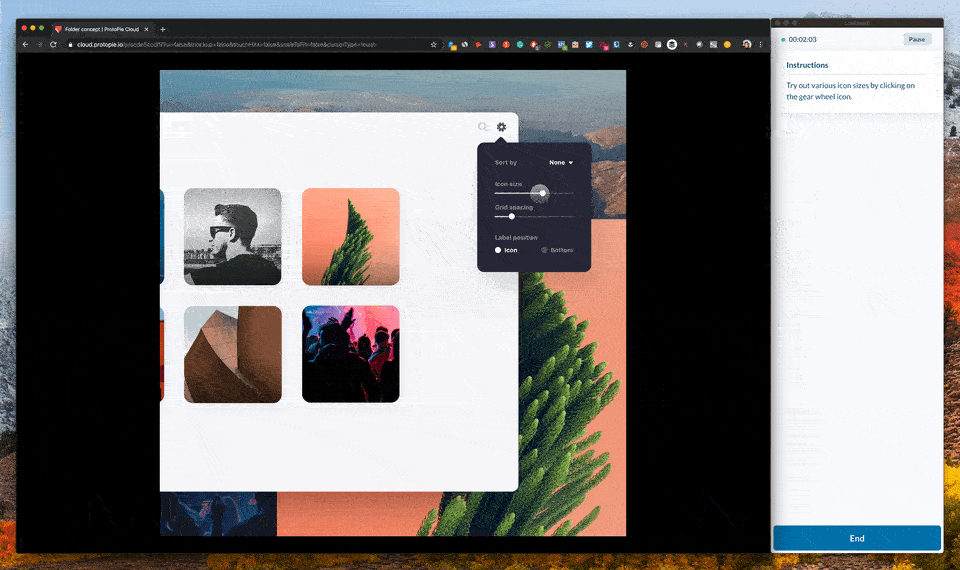This screenshot has height=570, width=960.
Task: Click the search magnifier icon beside the gear
Action: tap(482, 127)
